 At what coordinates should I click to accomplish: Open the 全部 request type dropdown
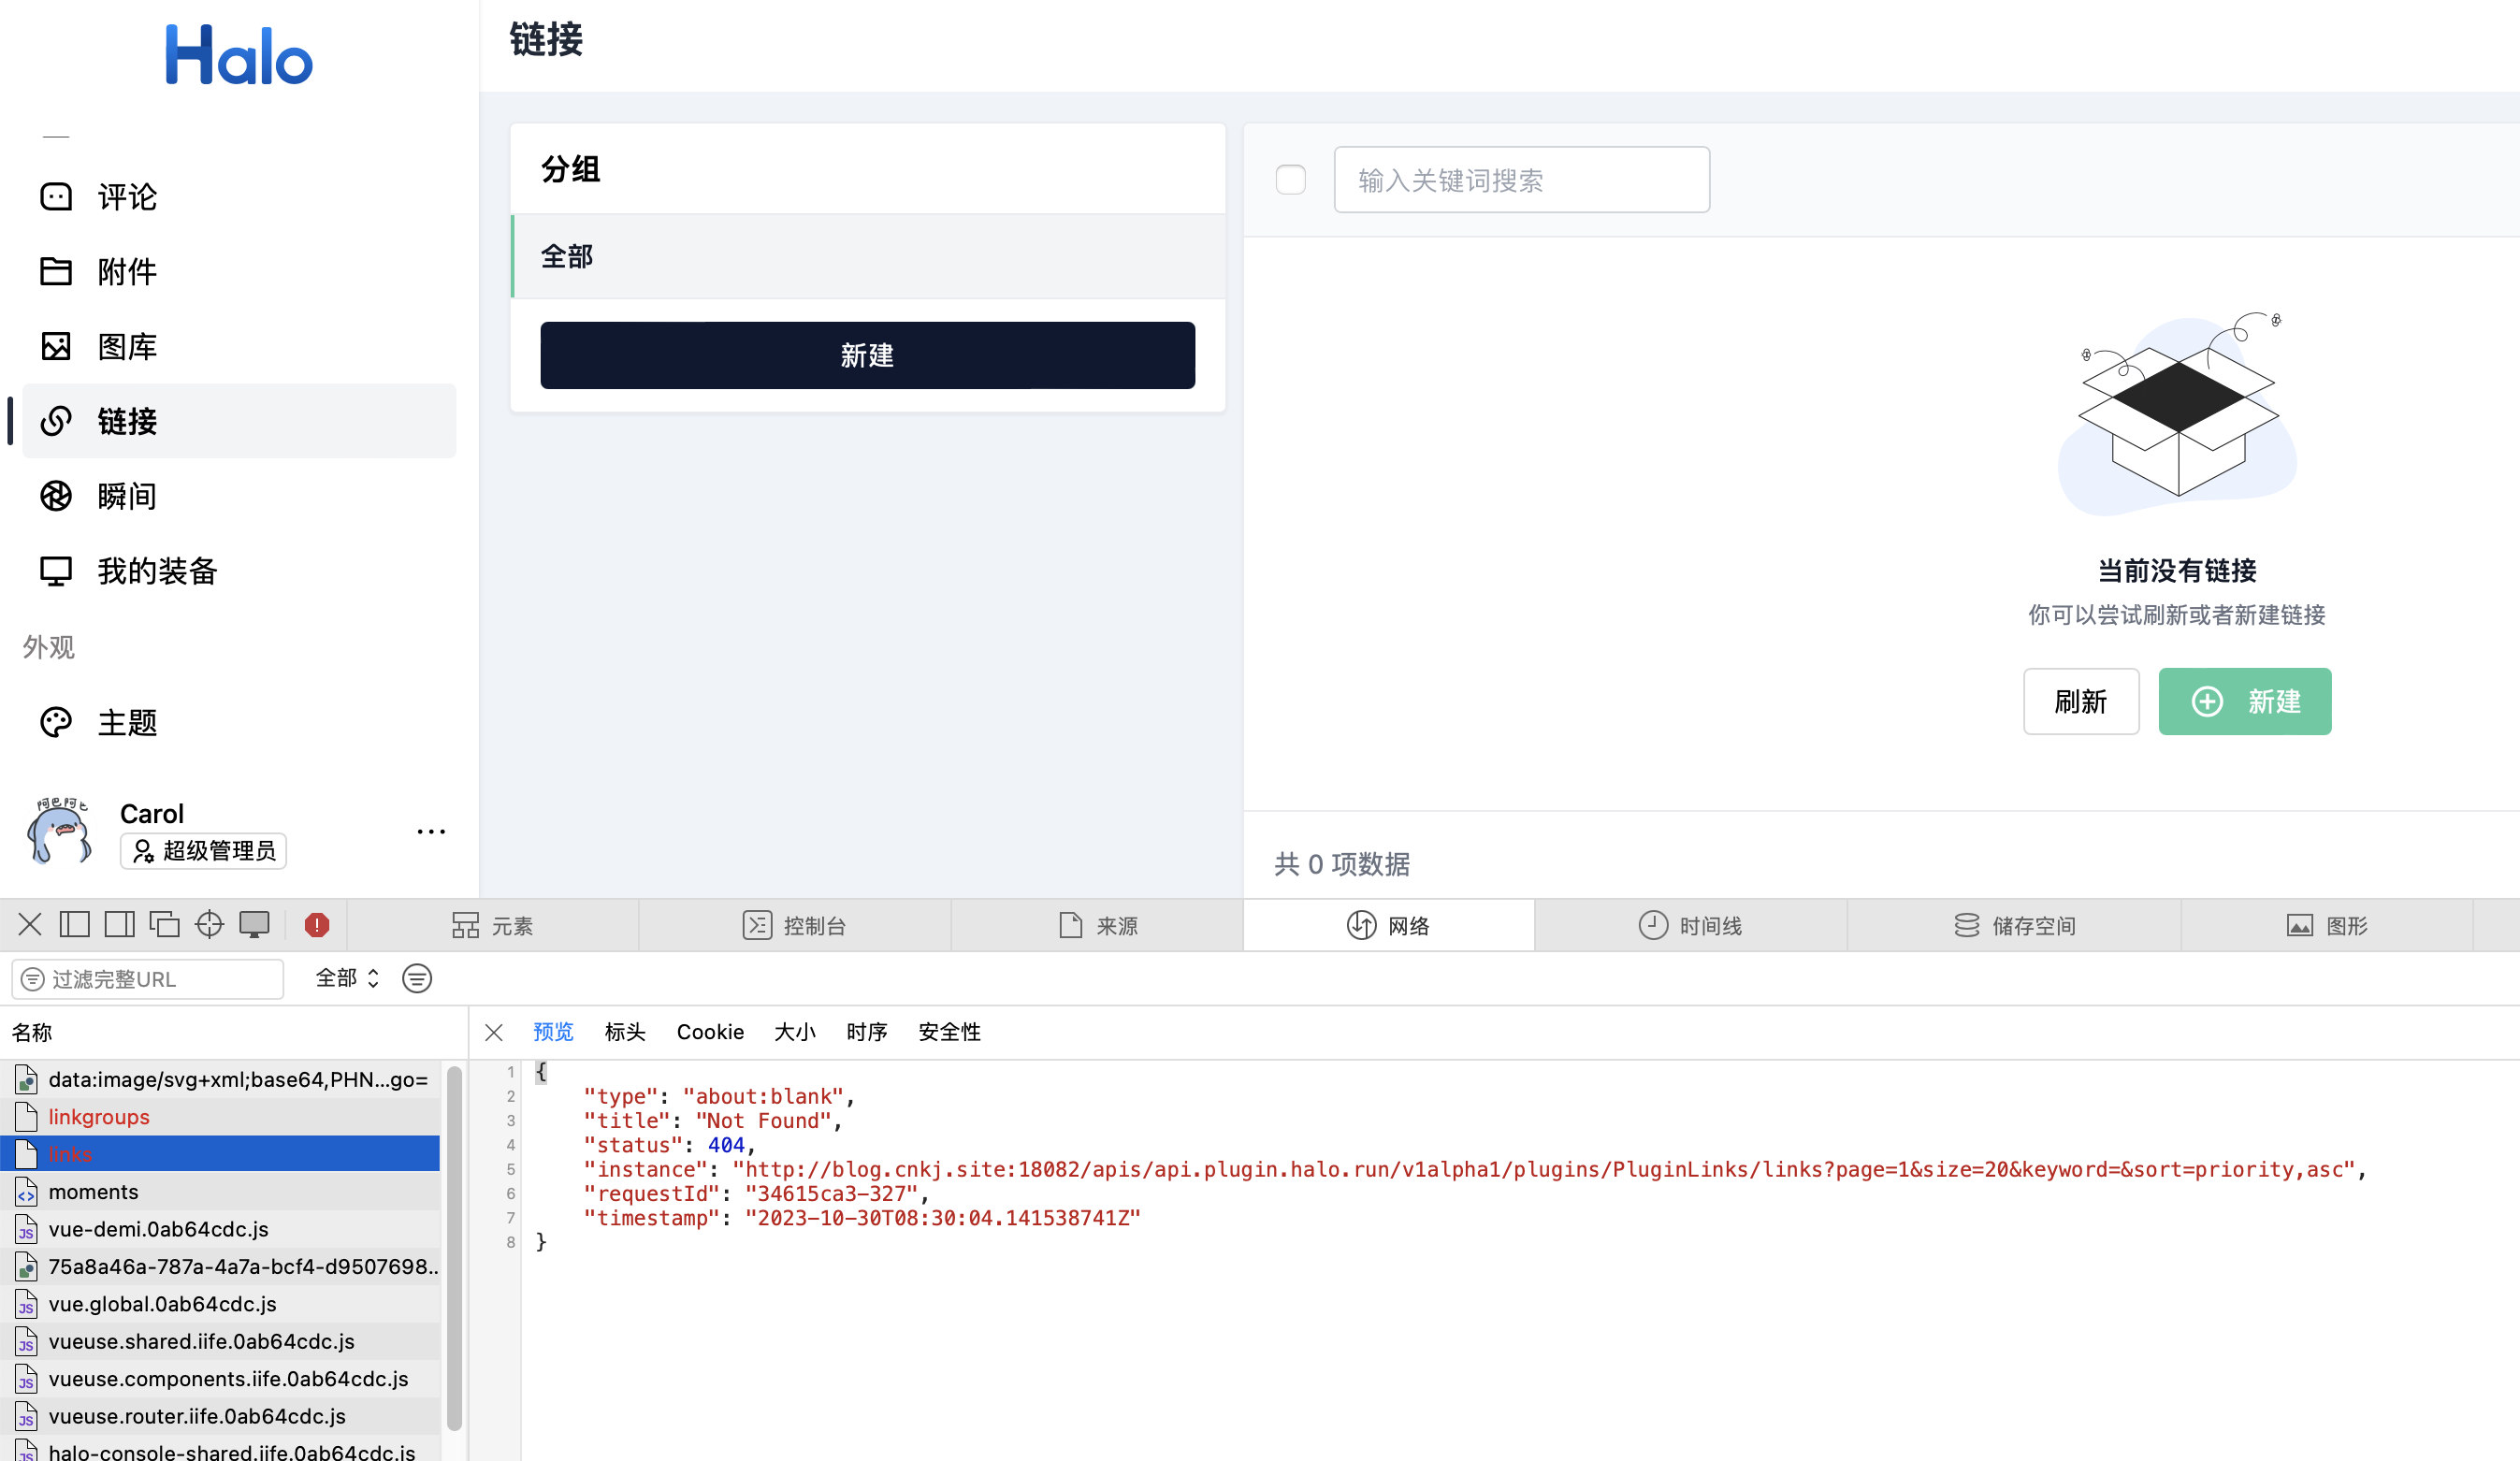tap(345, 979)
